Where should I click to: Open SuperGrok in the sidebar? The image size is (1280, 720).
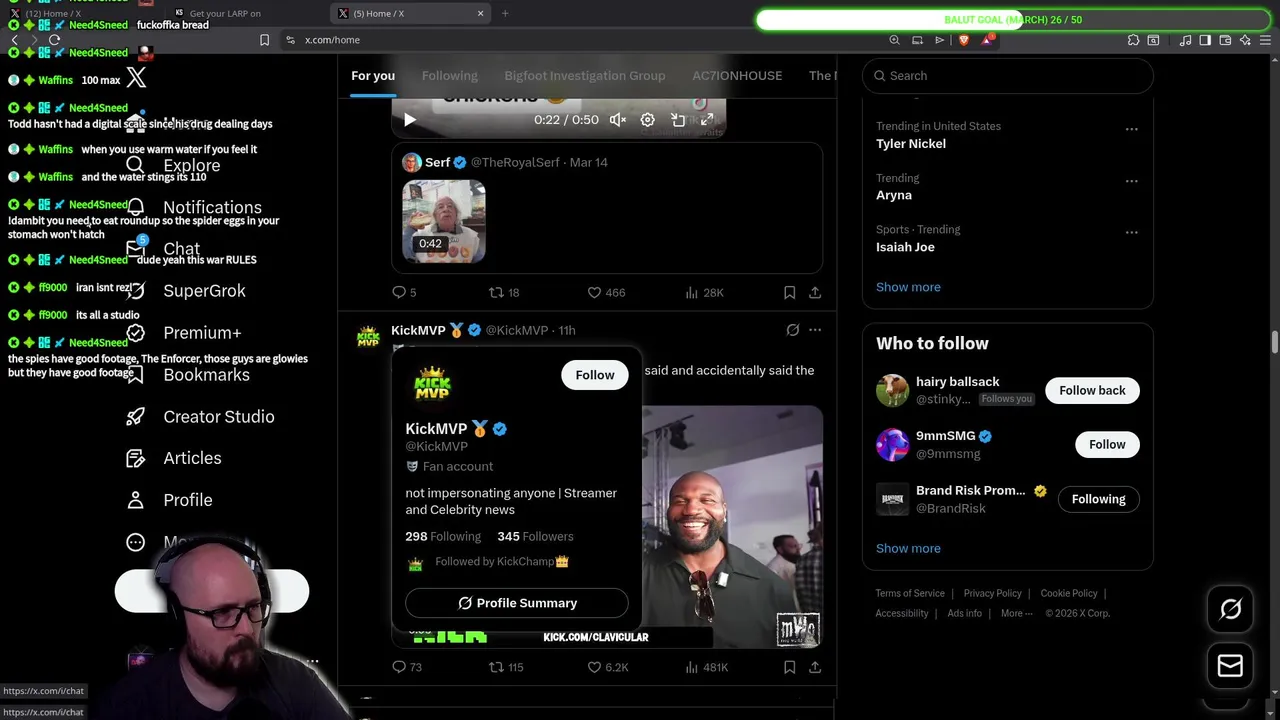pos(185,291)
